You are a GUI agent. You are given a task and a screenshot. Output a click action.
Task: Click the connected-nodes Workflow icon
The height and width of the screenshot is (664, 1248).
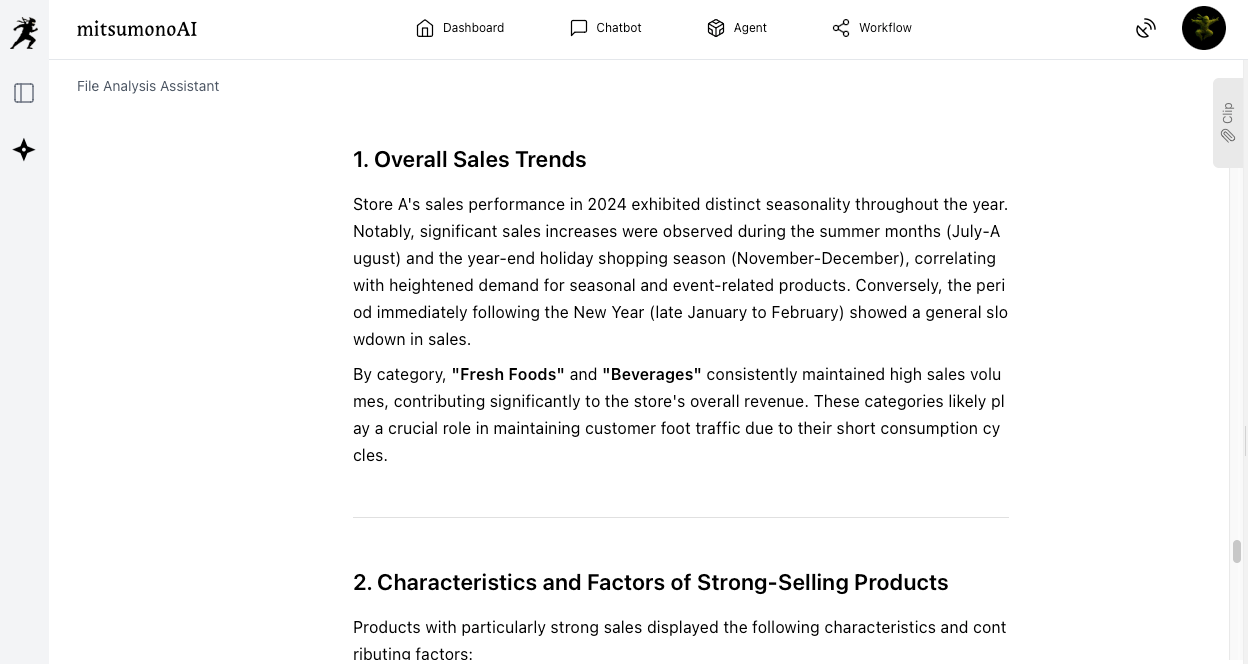841,28
